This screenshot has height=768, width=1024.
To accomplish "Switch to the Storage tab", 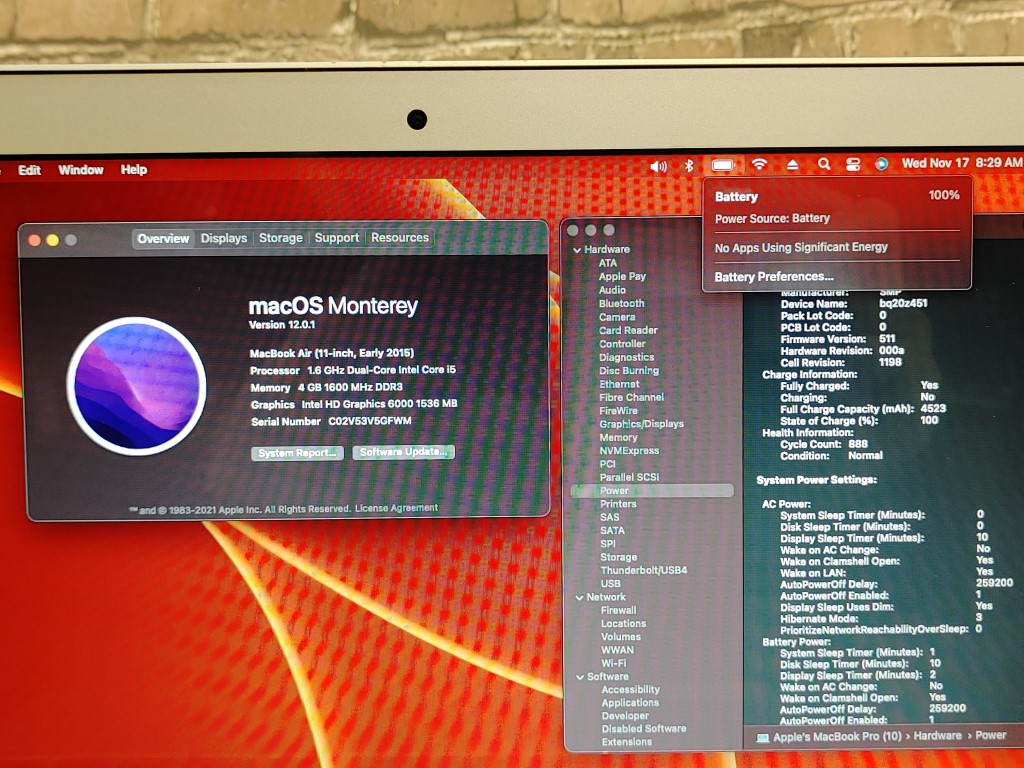I will [x=281, y=238].
